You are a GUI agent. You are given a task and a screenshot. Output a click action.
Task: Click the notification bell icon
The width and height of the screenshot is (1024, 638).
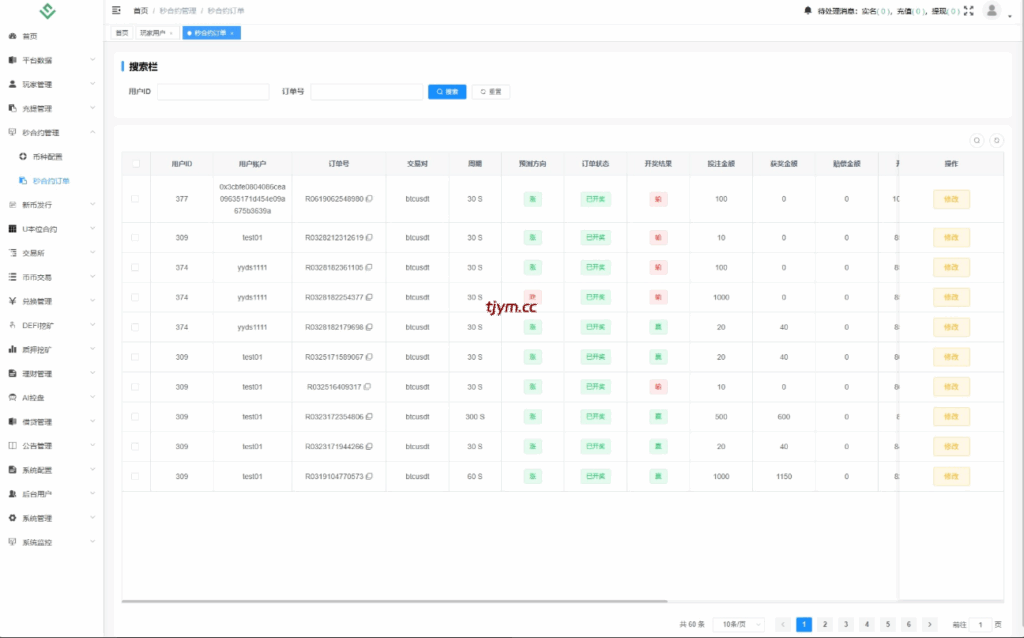808,11
